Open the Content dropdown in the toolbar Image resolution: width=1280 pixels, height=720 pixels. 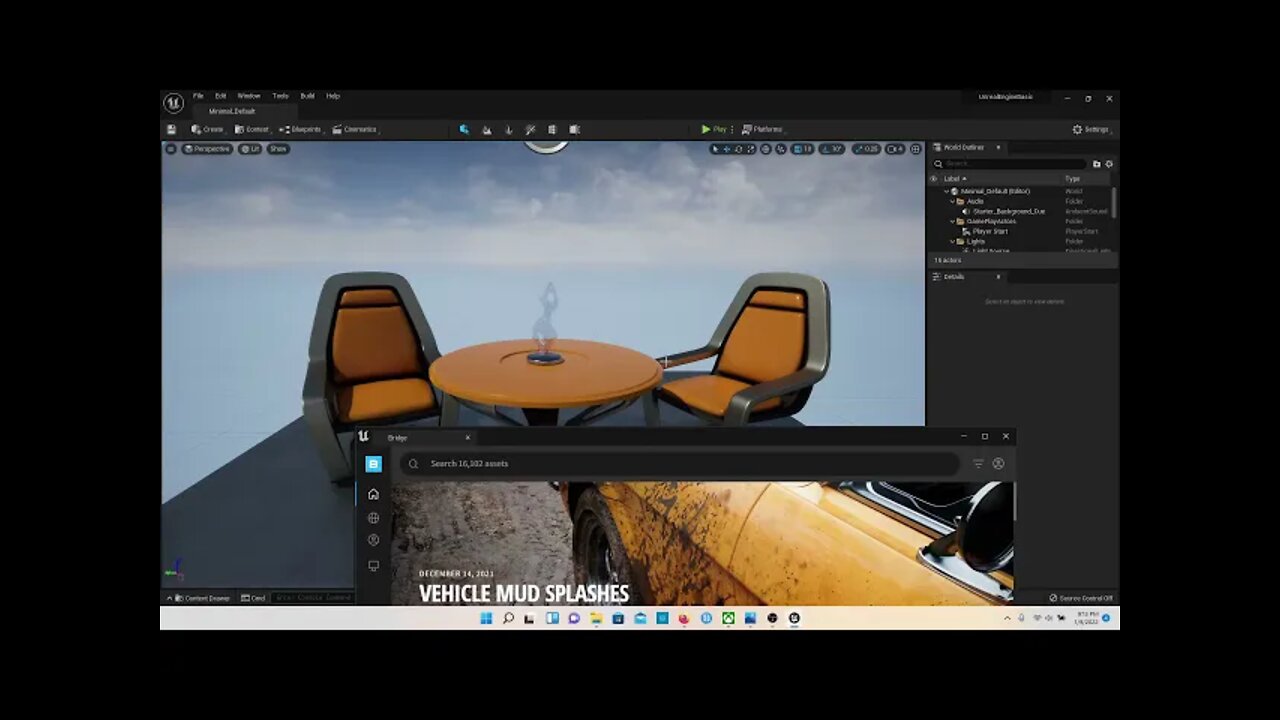point(252,129)
